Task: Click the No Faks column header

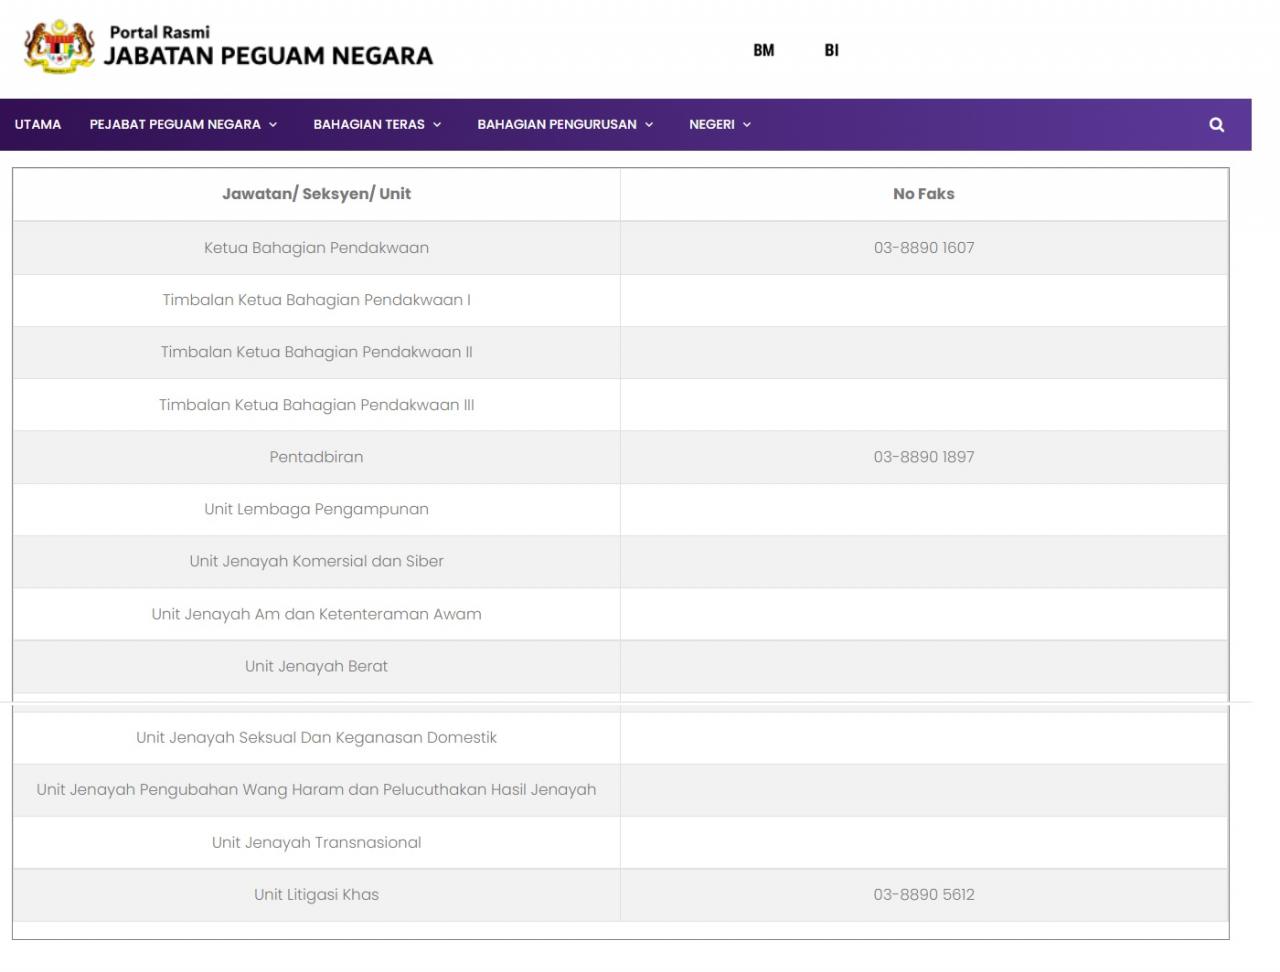Action: 923,194
